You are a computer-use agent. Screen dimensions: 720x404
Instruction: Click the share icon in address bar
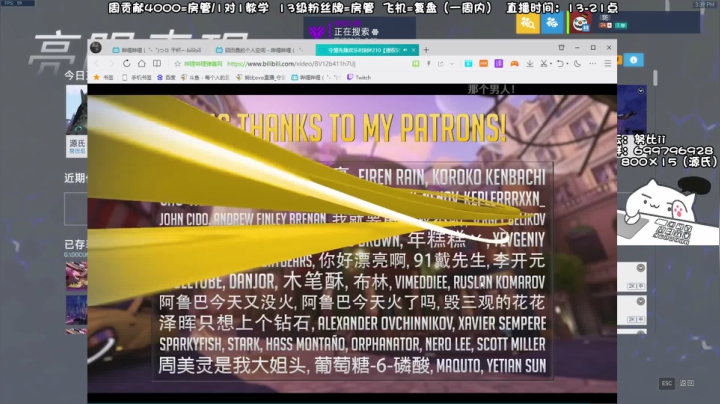[441, 64]
